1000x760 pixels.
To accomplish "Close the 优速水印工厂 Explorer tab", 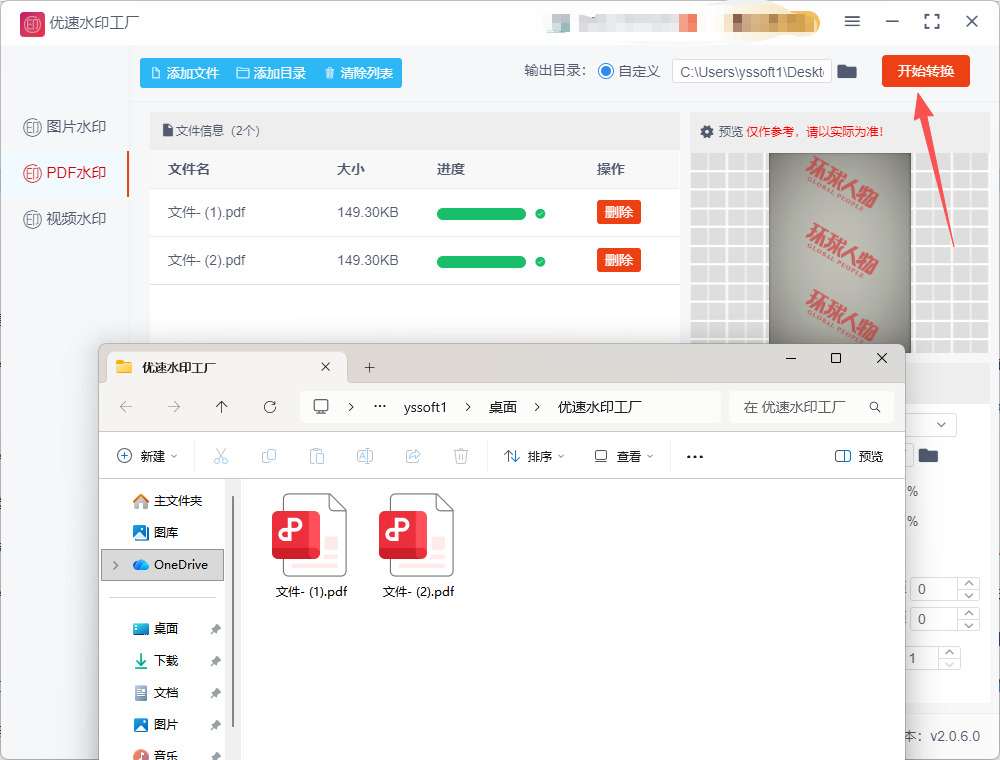I will (325, 367).
